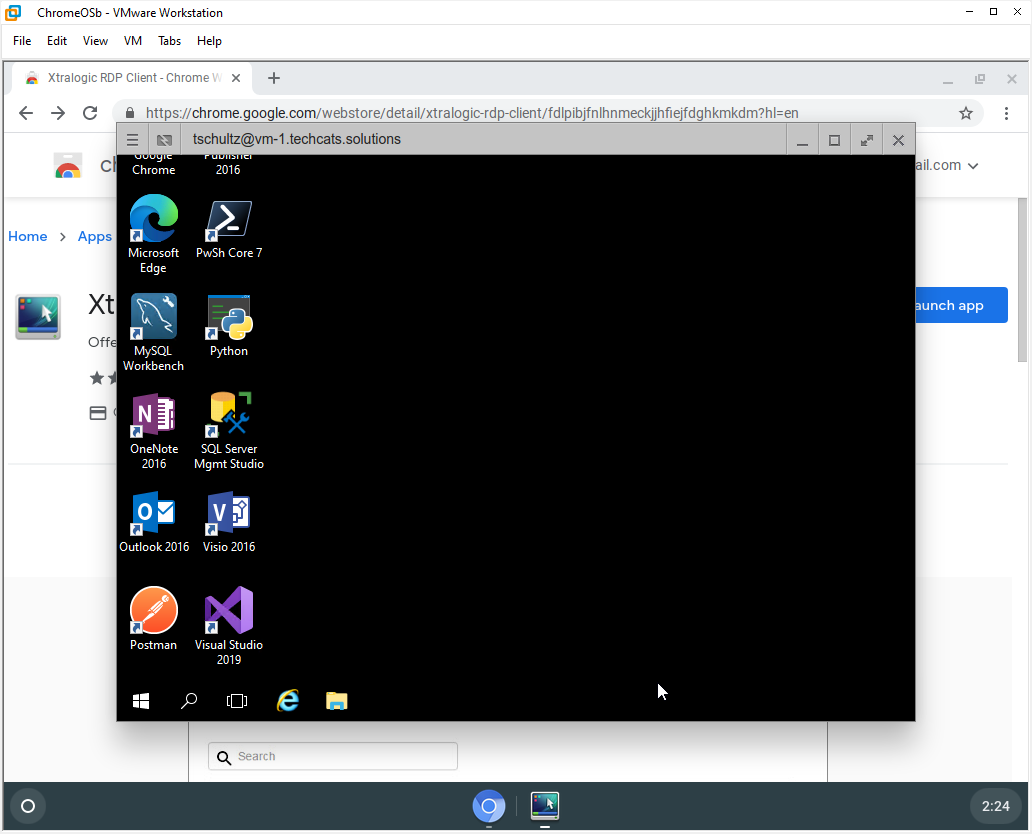Click the Windows taskbar search icon

[189, 701]
